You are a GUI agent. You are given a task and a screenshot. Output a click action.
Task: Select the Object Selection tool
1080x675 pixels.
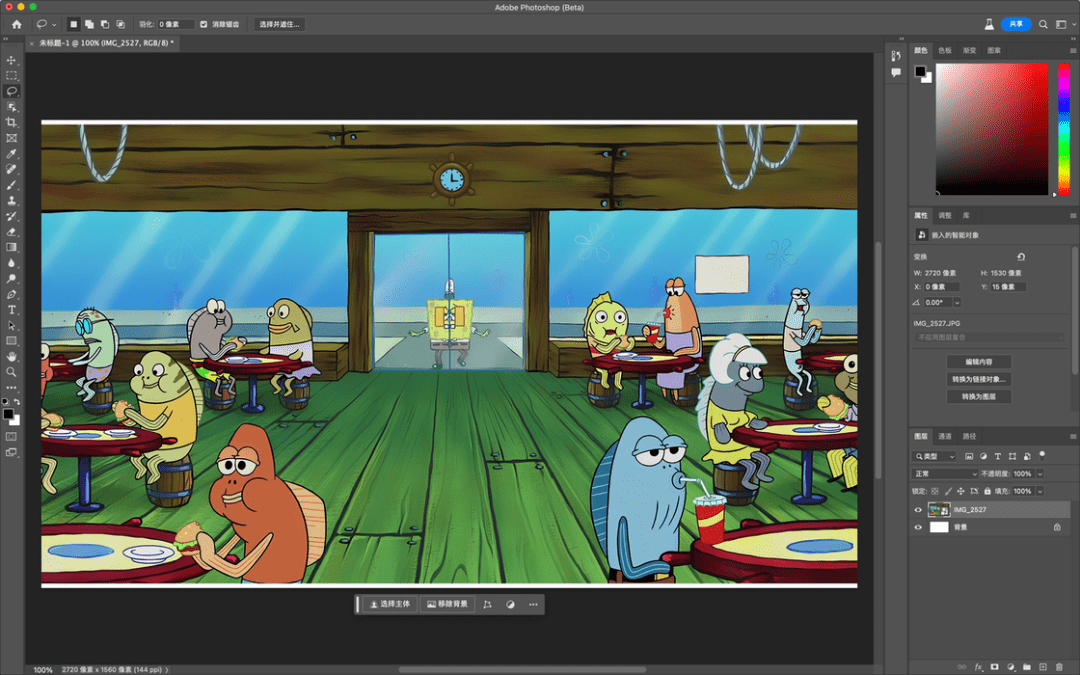[12, 107]
